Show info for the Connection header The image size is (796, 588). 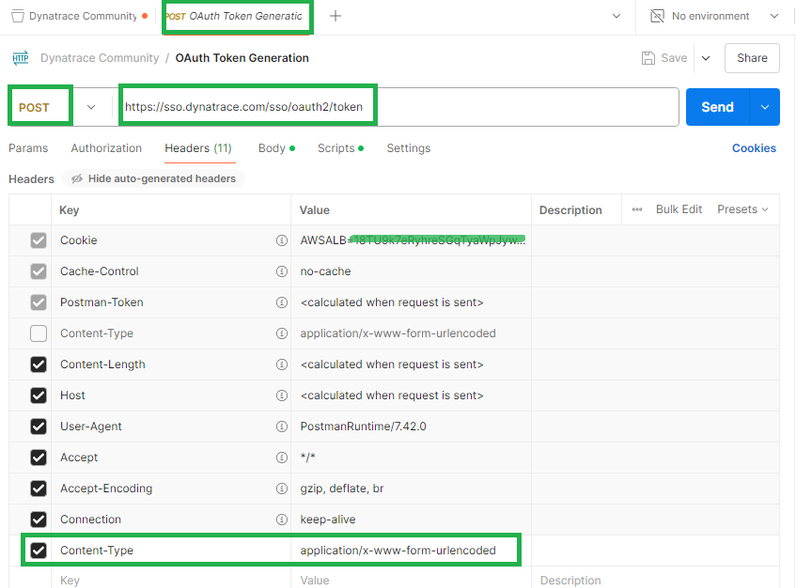pyautogui.click(x=281, y=519)
